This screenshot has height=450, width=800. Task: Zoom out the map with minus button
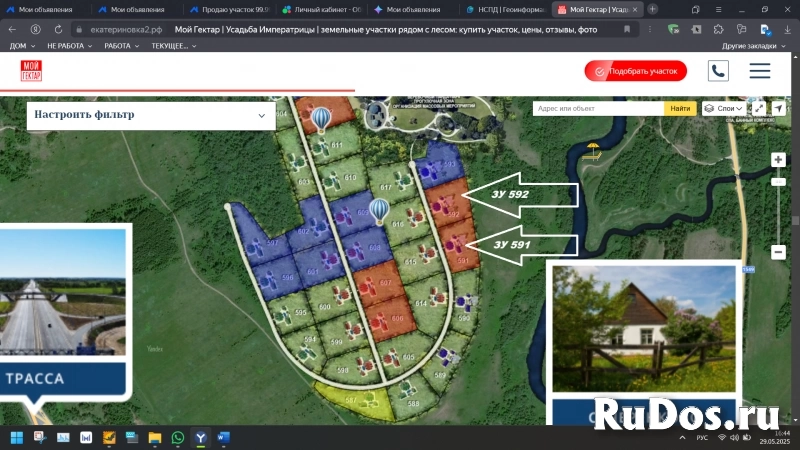pos(778,251)
